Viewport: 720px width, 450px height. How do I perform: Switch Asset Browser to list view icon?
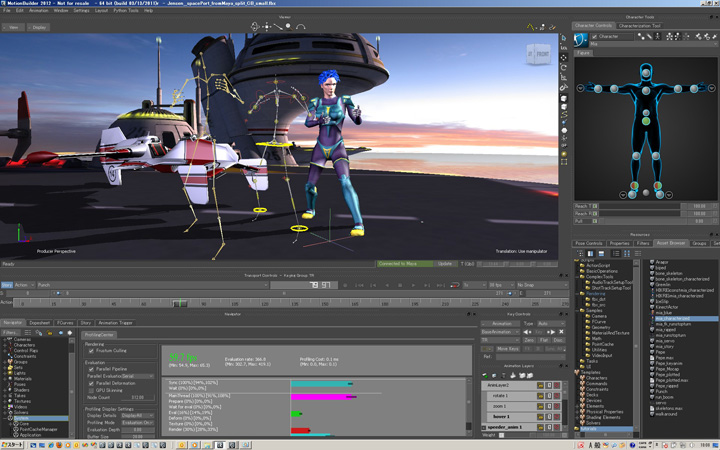(616, 253)
